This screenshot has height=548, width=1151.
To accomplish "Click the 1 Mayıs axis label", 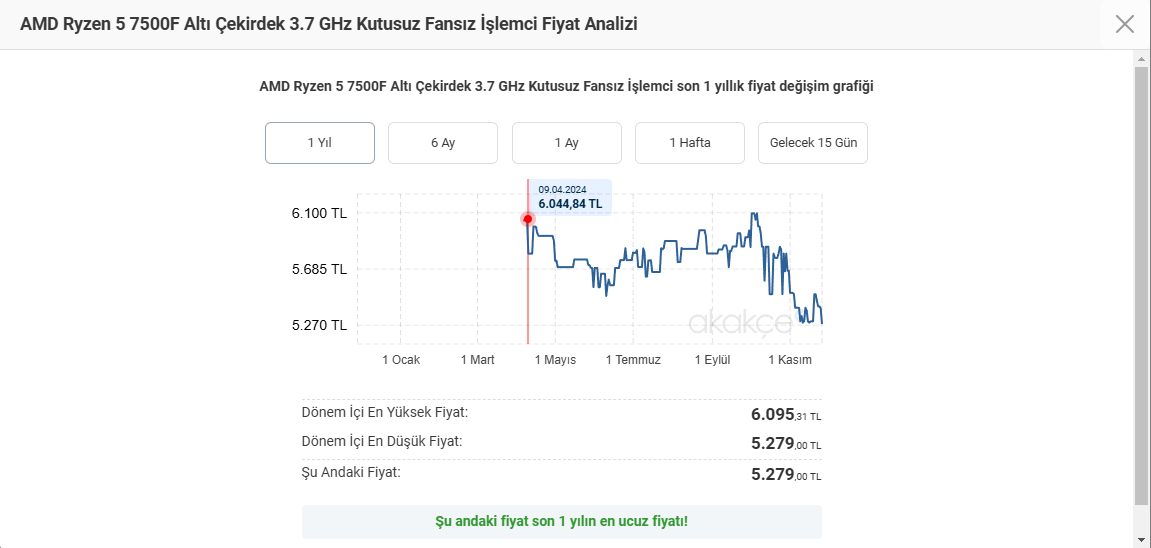I will coord(555,360).
